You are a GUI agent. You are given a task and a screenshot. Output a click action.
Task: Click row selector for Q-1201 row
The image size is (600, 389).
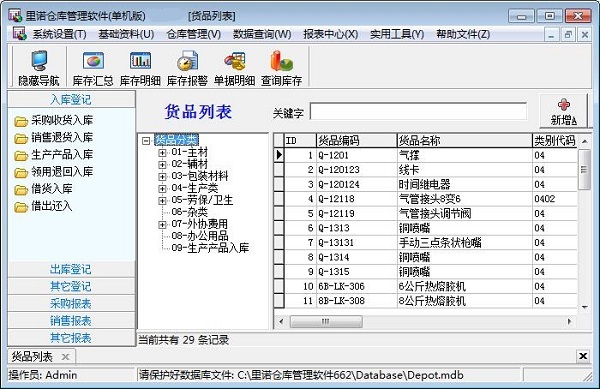(x=279, y=155)
